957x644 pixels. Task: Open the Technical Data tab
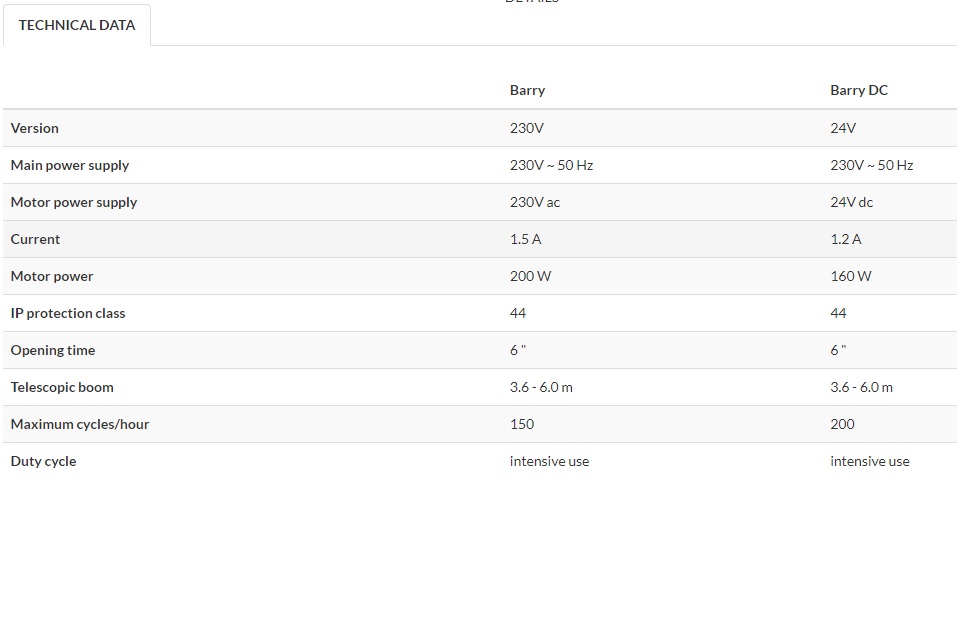[77, 25]
